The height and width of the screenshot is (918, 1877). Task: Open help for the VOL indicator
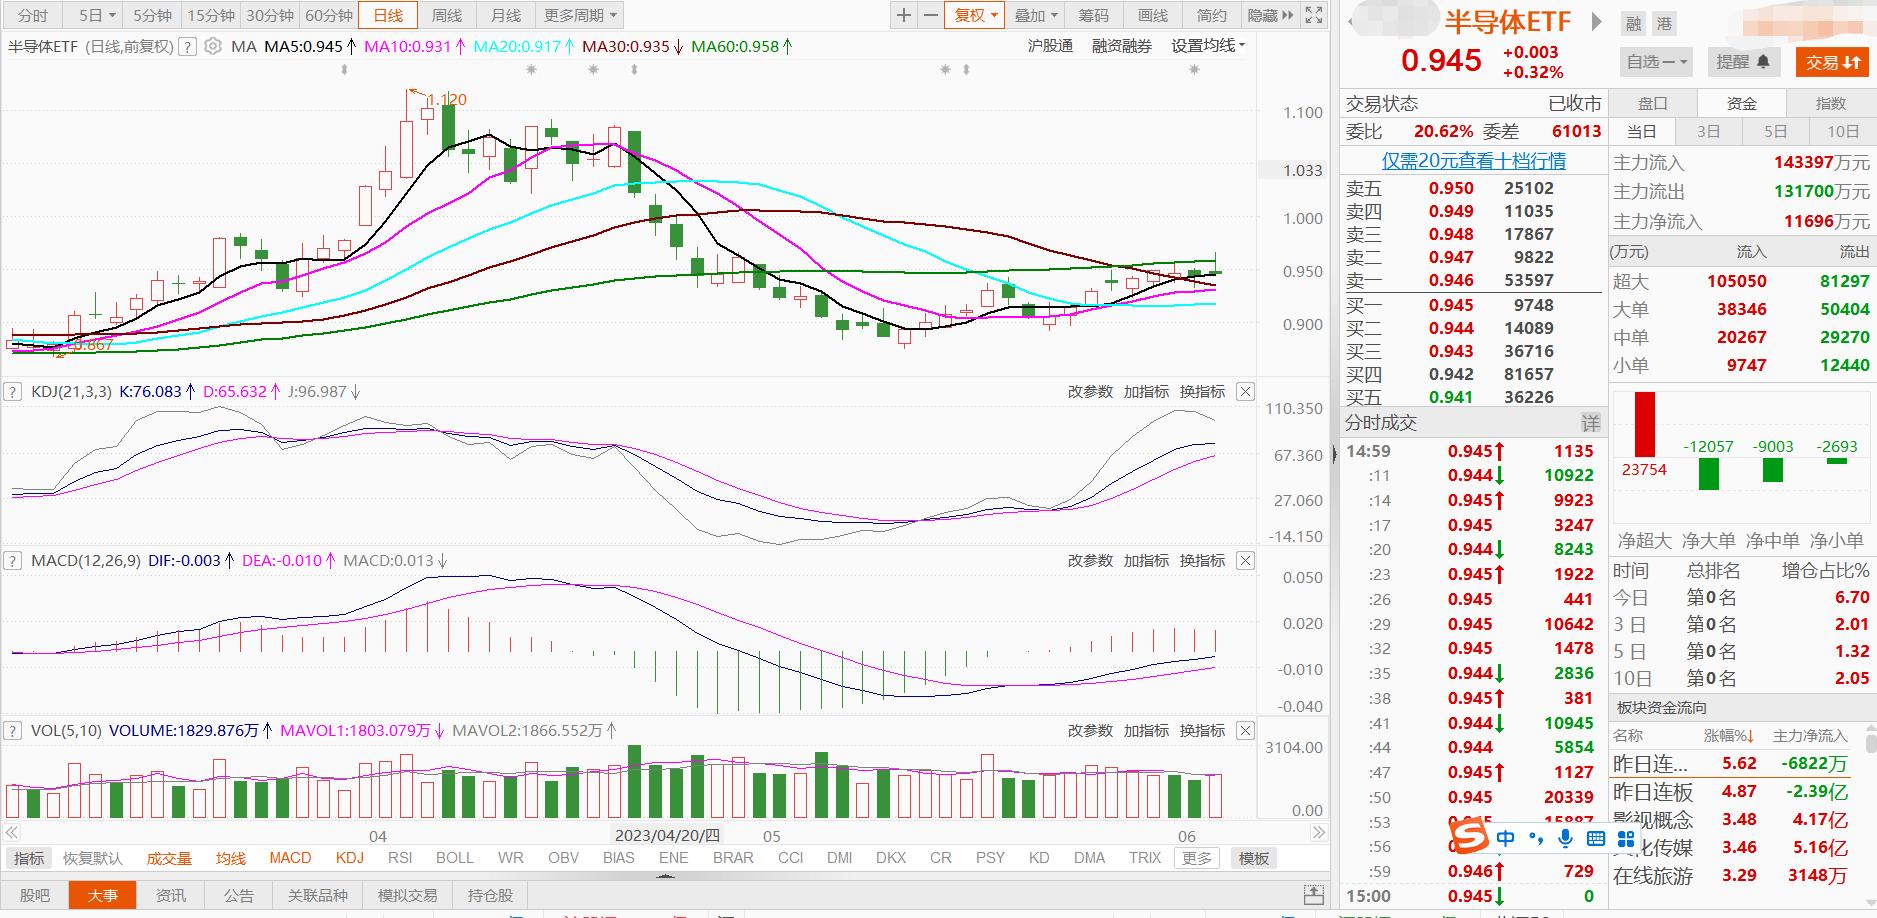13,731
